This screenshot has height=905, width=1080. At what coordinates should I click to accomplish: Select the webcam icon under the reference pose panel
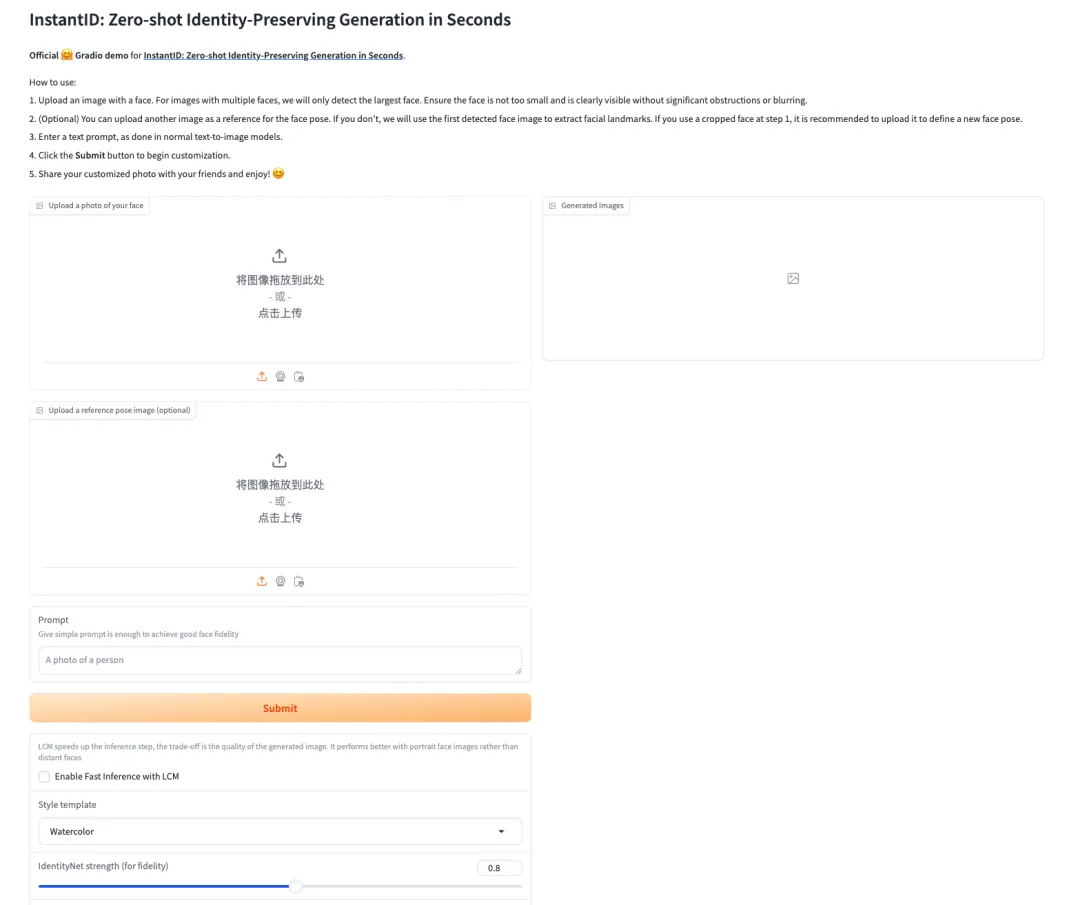(280, 581)
